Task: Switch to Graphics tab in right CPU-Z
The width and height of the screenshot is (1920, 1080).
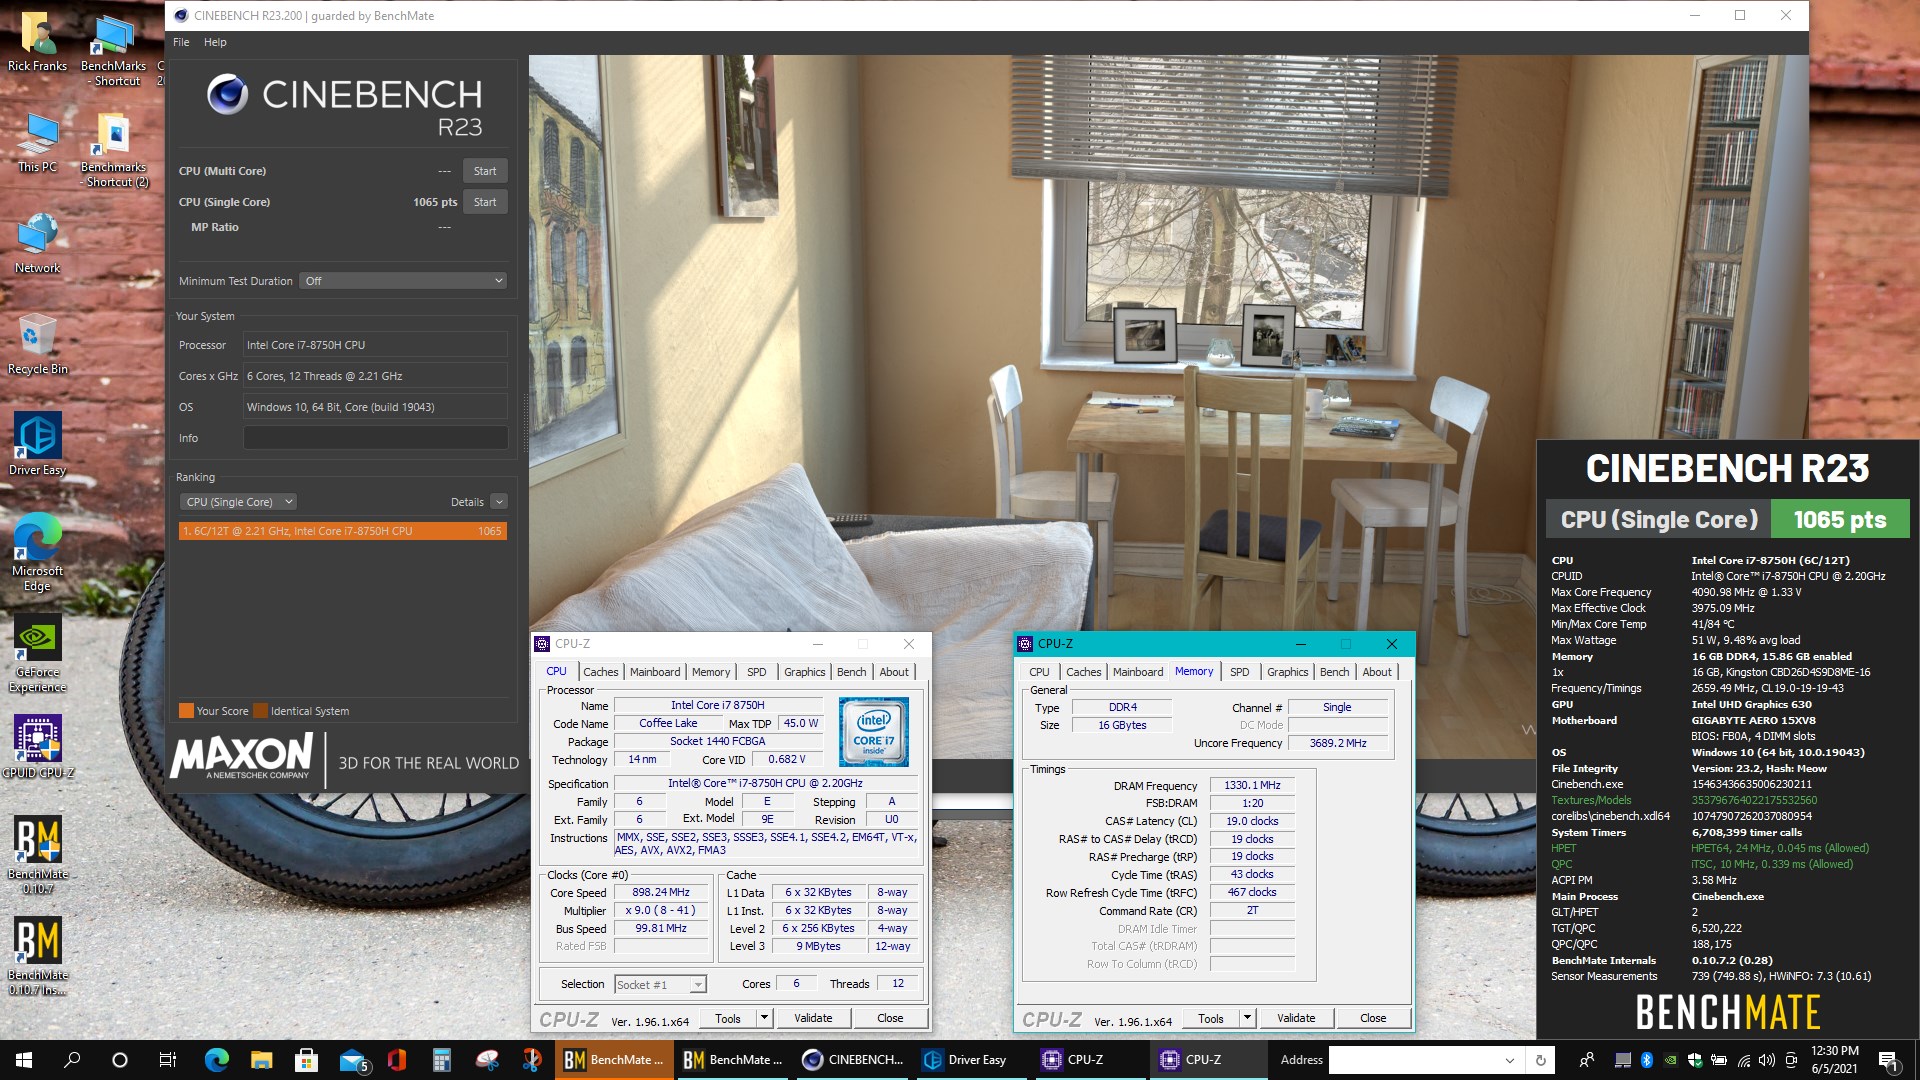Action: click(1288, 672)
